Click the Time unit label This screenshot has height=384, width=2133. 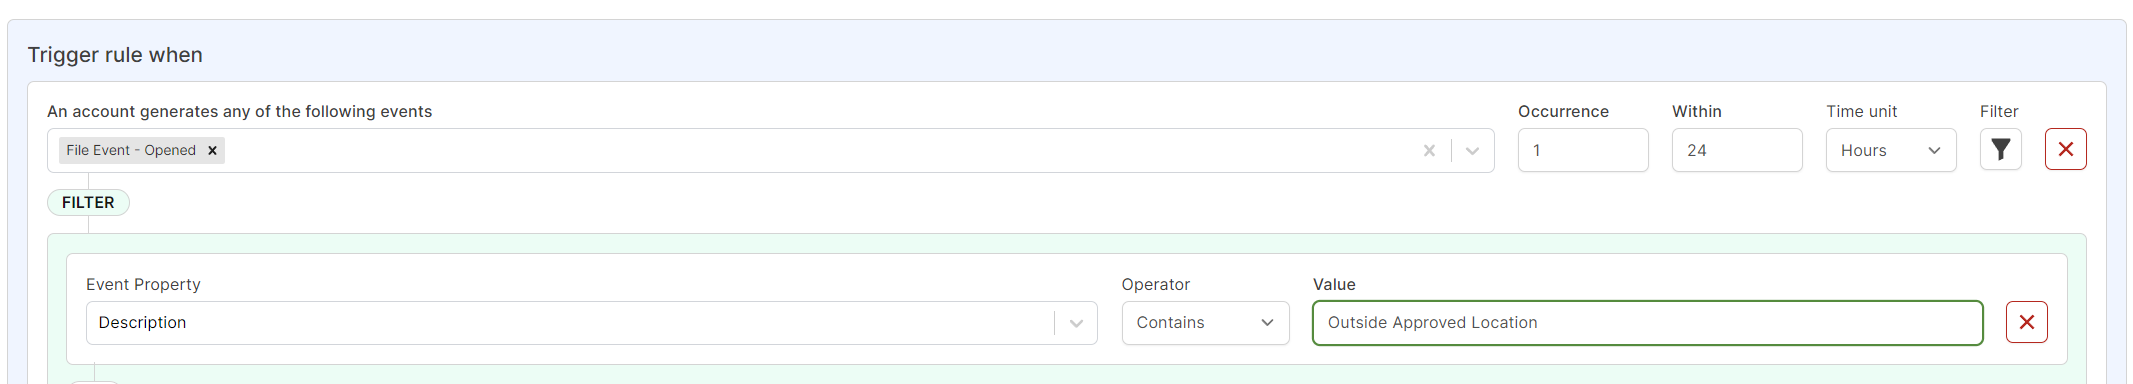point(1861,111)
